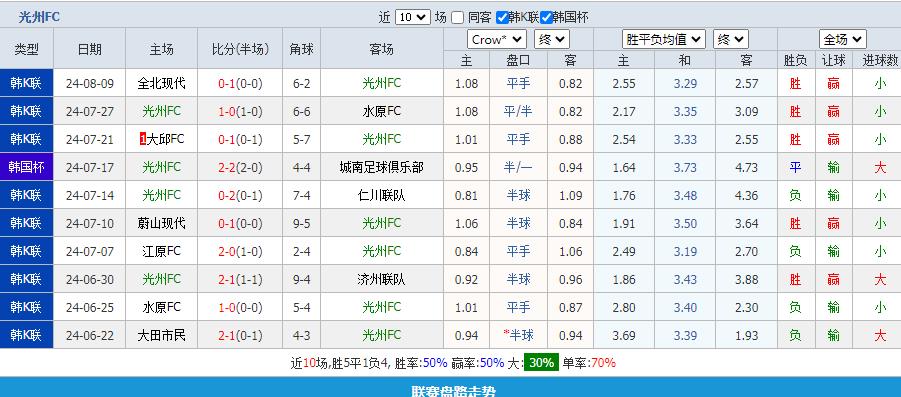The height and width of the screenshot is (397, 901).
Task: Click the 韩国杯 match type label
Action: click(x=26, y=167)
